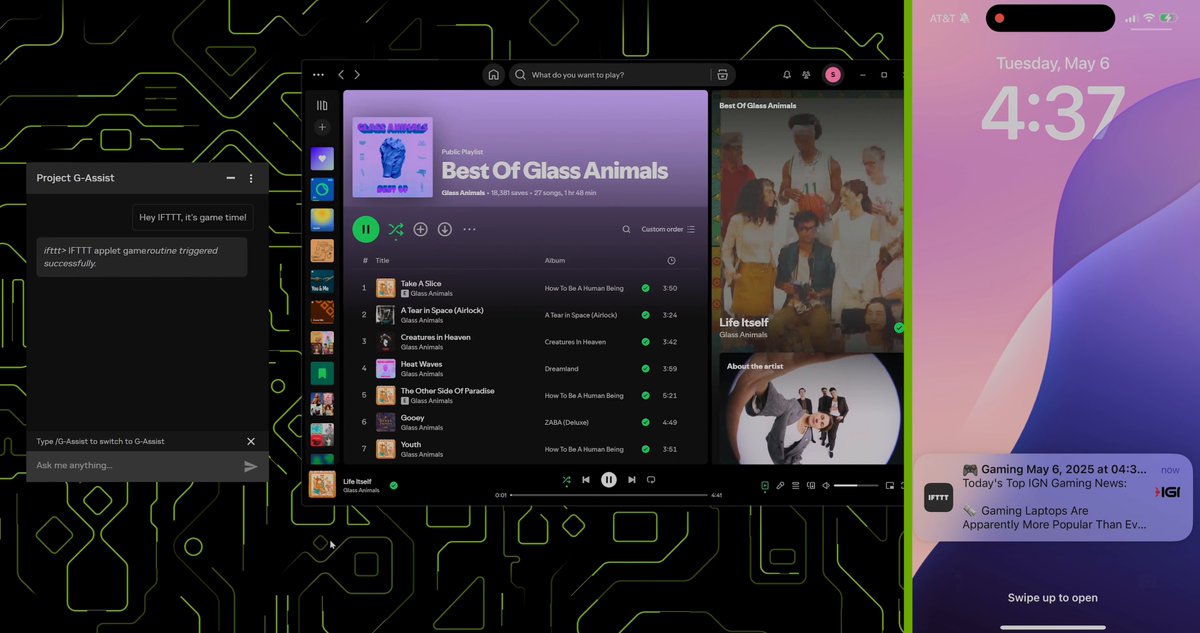
Task: Open the miniplayer icon
Action: (889, 486)
